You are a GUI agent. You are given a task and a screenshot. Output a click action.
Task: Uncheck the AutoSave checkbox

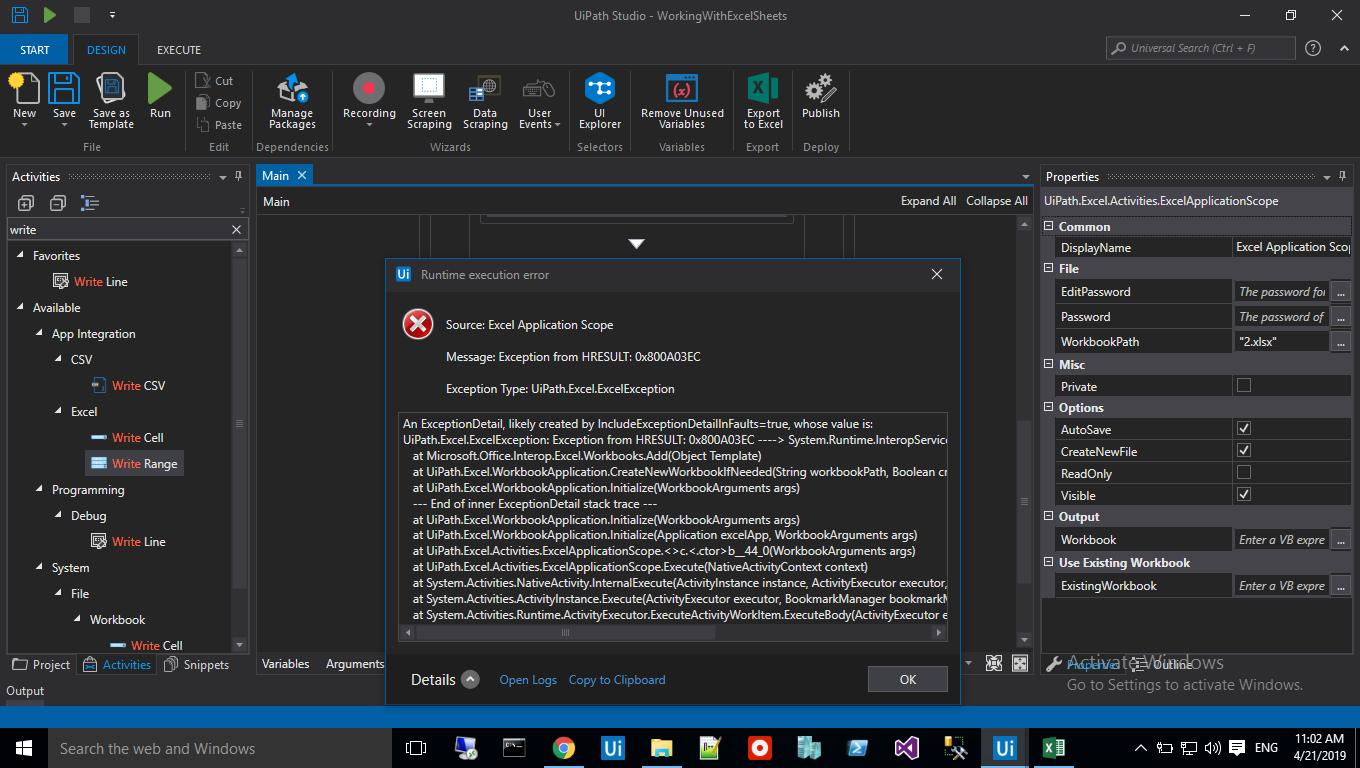(x=1244, y=429)
